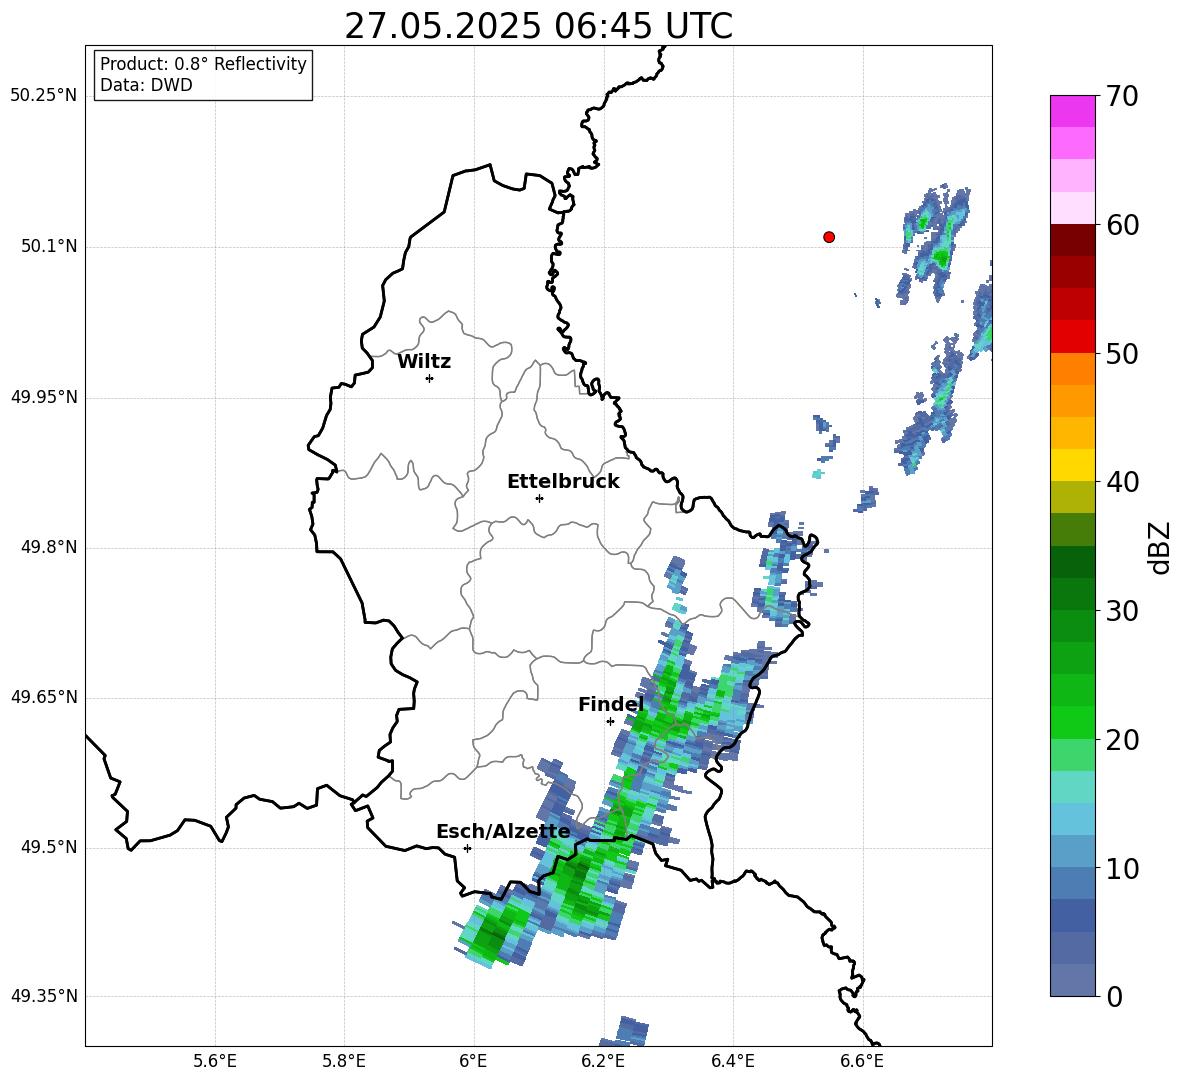This screenshot has width=1184, height=1081.
Task: Click the 49.35°N latitude label
Action: tap(44, 996)
